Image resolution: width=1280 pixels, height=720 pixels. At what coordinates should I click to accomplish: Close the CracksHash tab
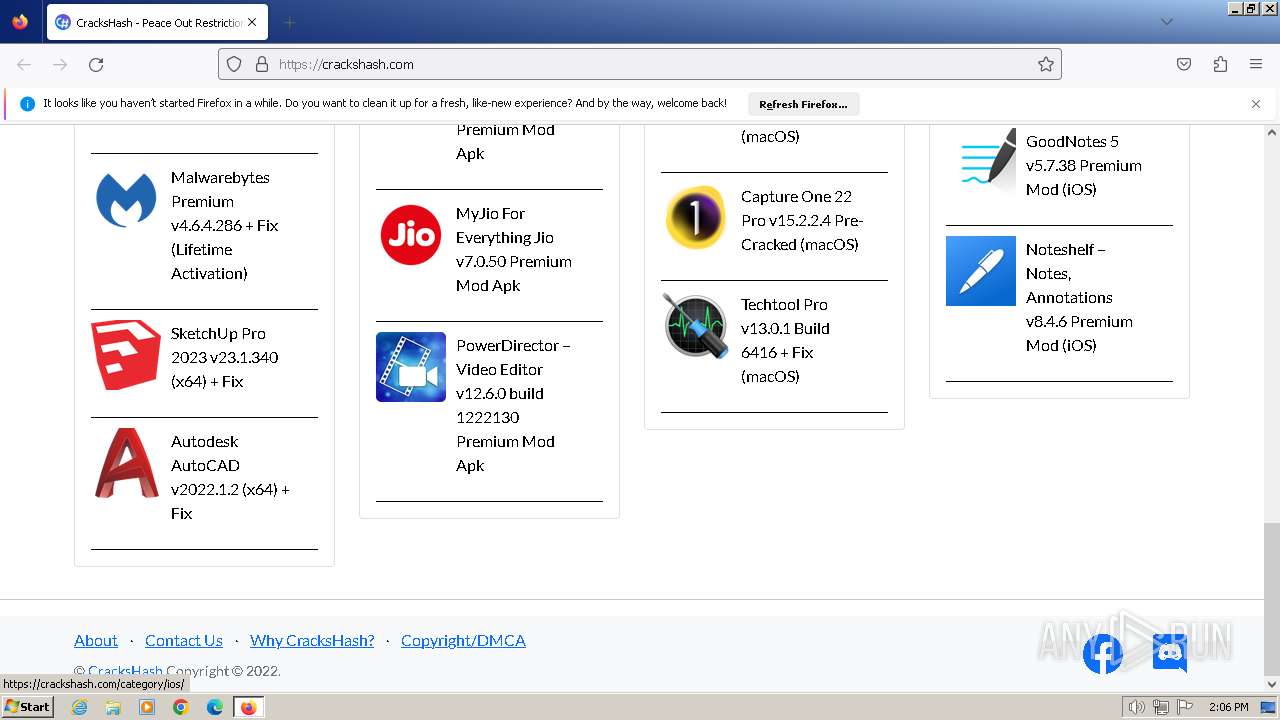[251, 22]
